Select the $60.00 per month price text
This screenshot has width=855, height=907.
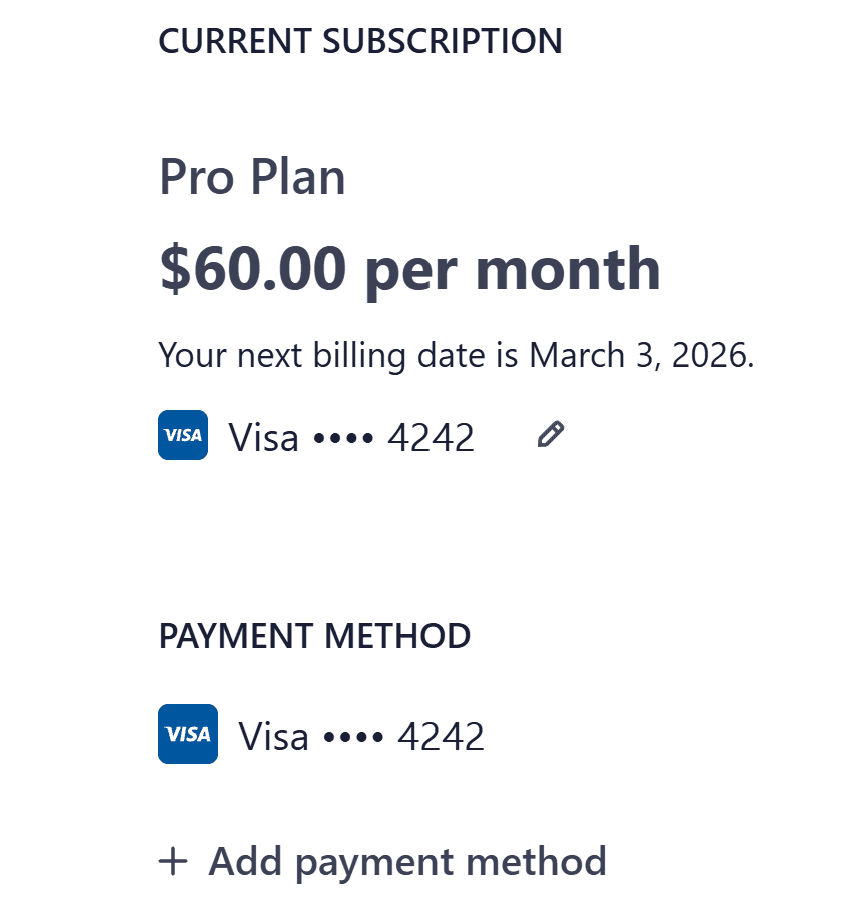[409, 267]
